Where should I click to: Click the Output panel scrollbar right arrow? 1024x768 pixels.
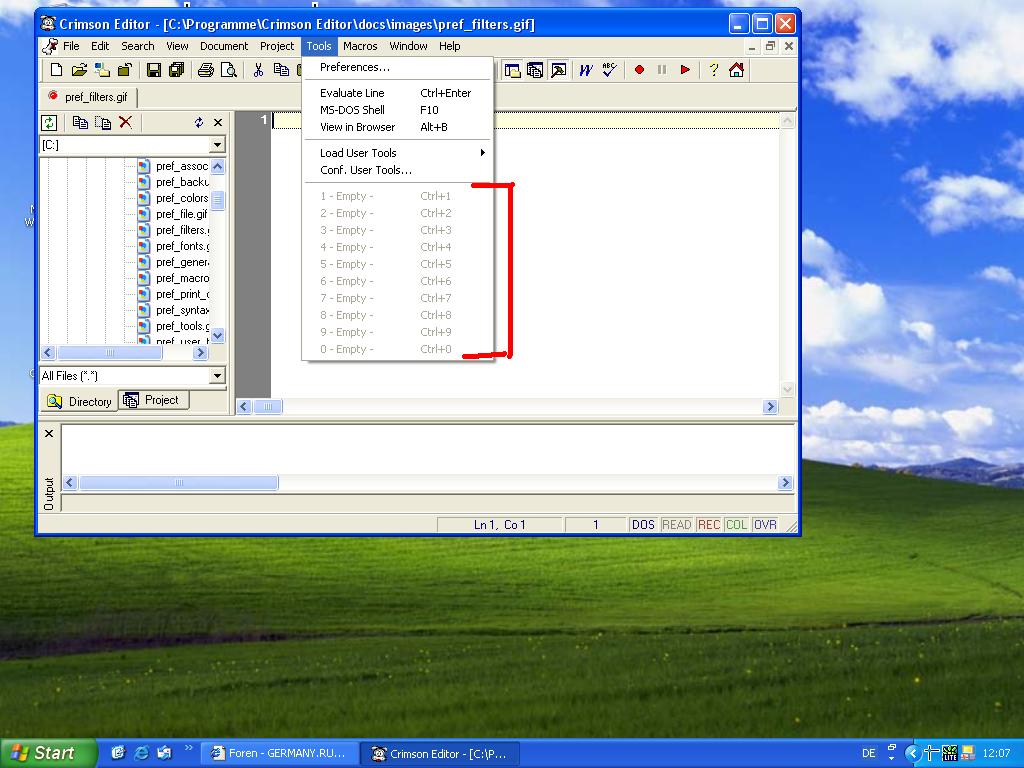tap(785, 483)
